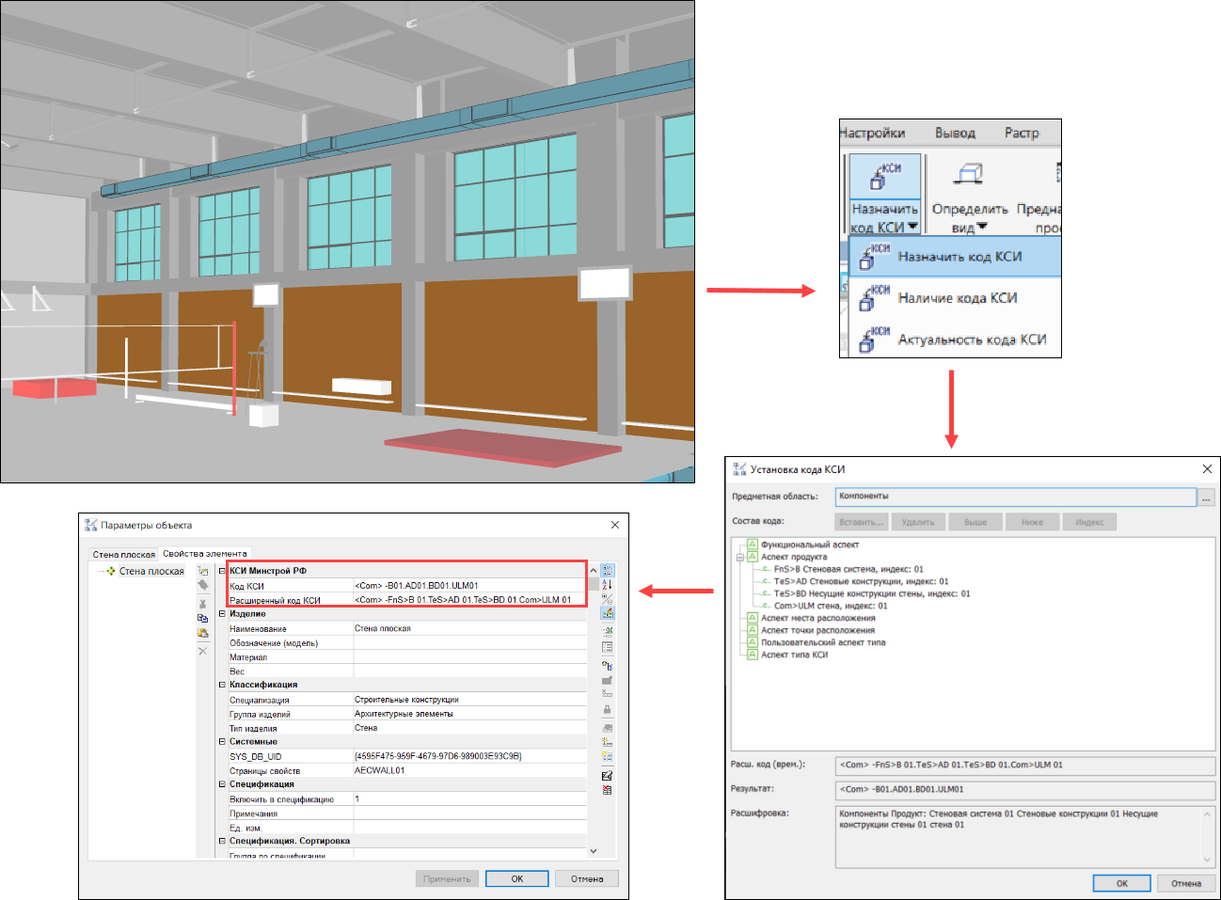The height and width of the screenshot is (900, 1221).
Task: Click the delete X icon in left toolbar
Action: click(x=203, y=651)
